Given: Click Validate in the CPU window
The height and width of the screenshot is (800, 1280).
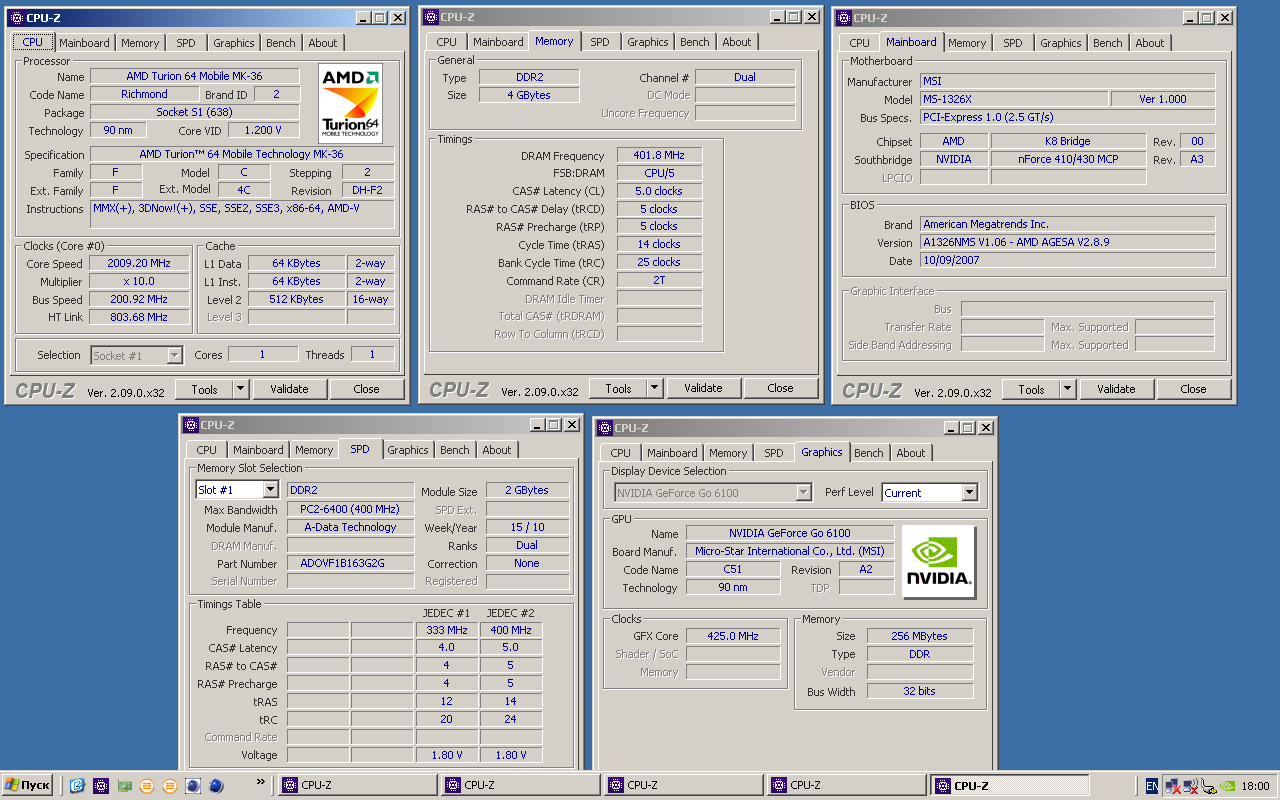Looking at the screenshot, I should pos(289,389).
